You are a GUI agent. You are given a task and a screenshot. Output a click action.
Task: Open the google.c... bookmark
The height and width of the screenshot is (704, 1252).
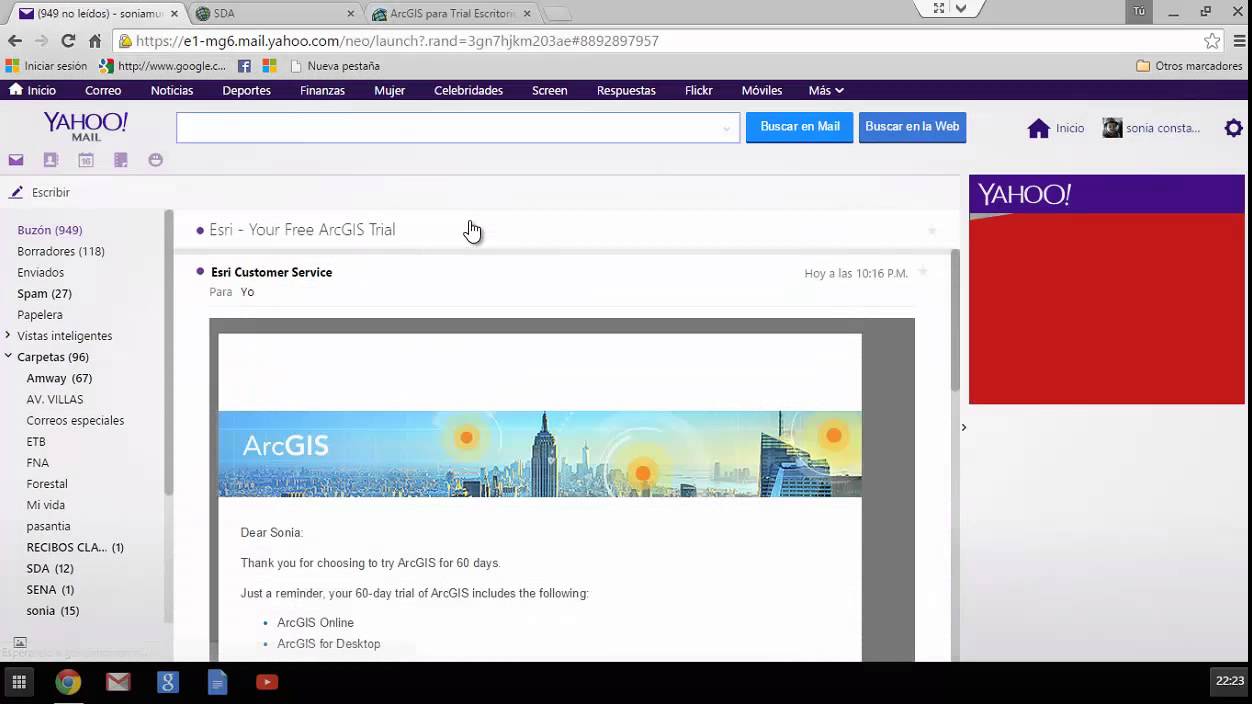coord(163,66)
